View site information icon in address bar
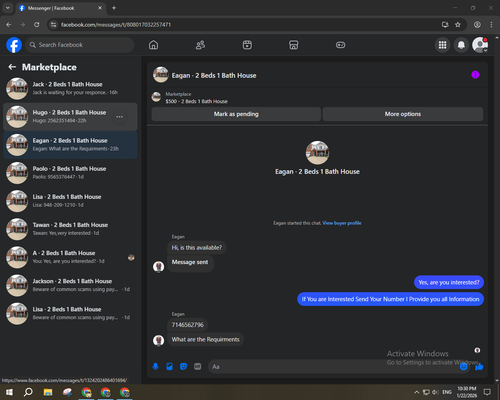The image size is (500, 400). point(53,25)
